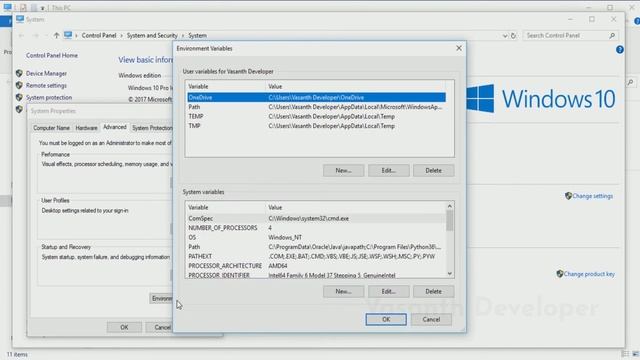Screen dimensions: 640x360
Task: Click System window title bar icon
Action: tap(20, 19)
